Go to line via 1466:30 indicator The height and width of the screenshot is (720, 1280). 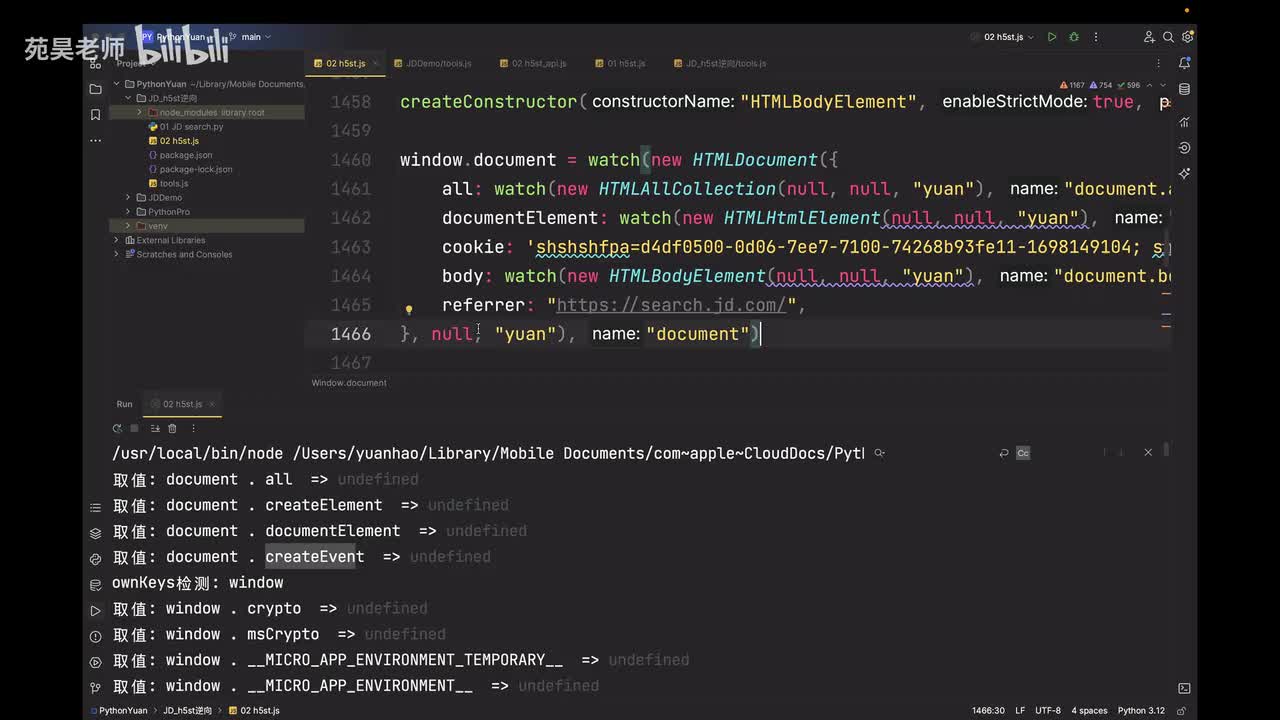(988, 711)
